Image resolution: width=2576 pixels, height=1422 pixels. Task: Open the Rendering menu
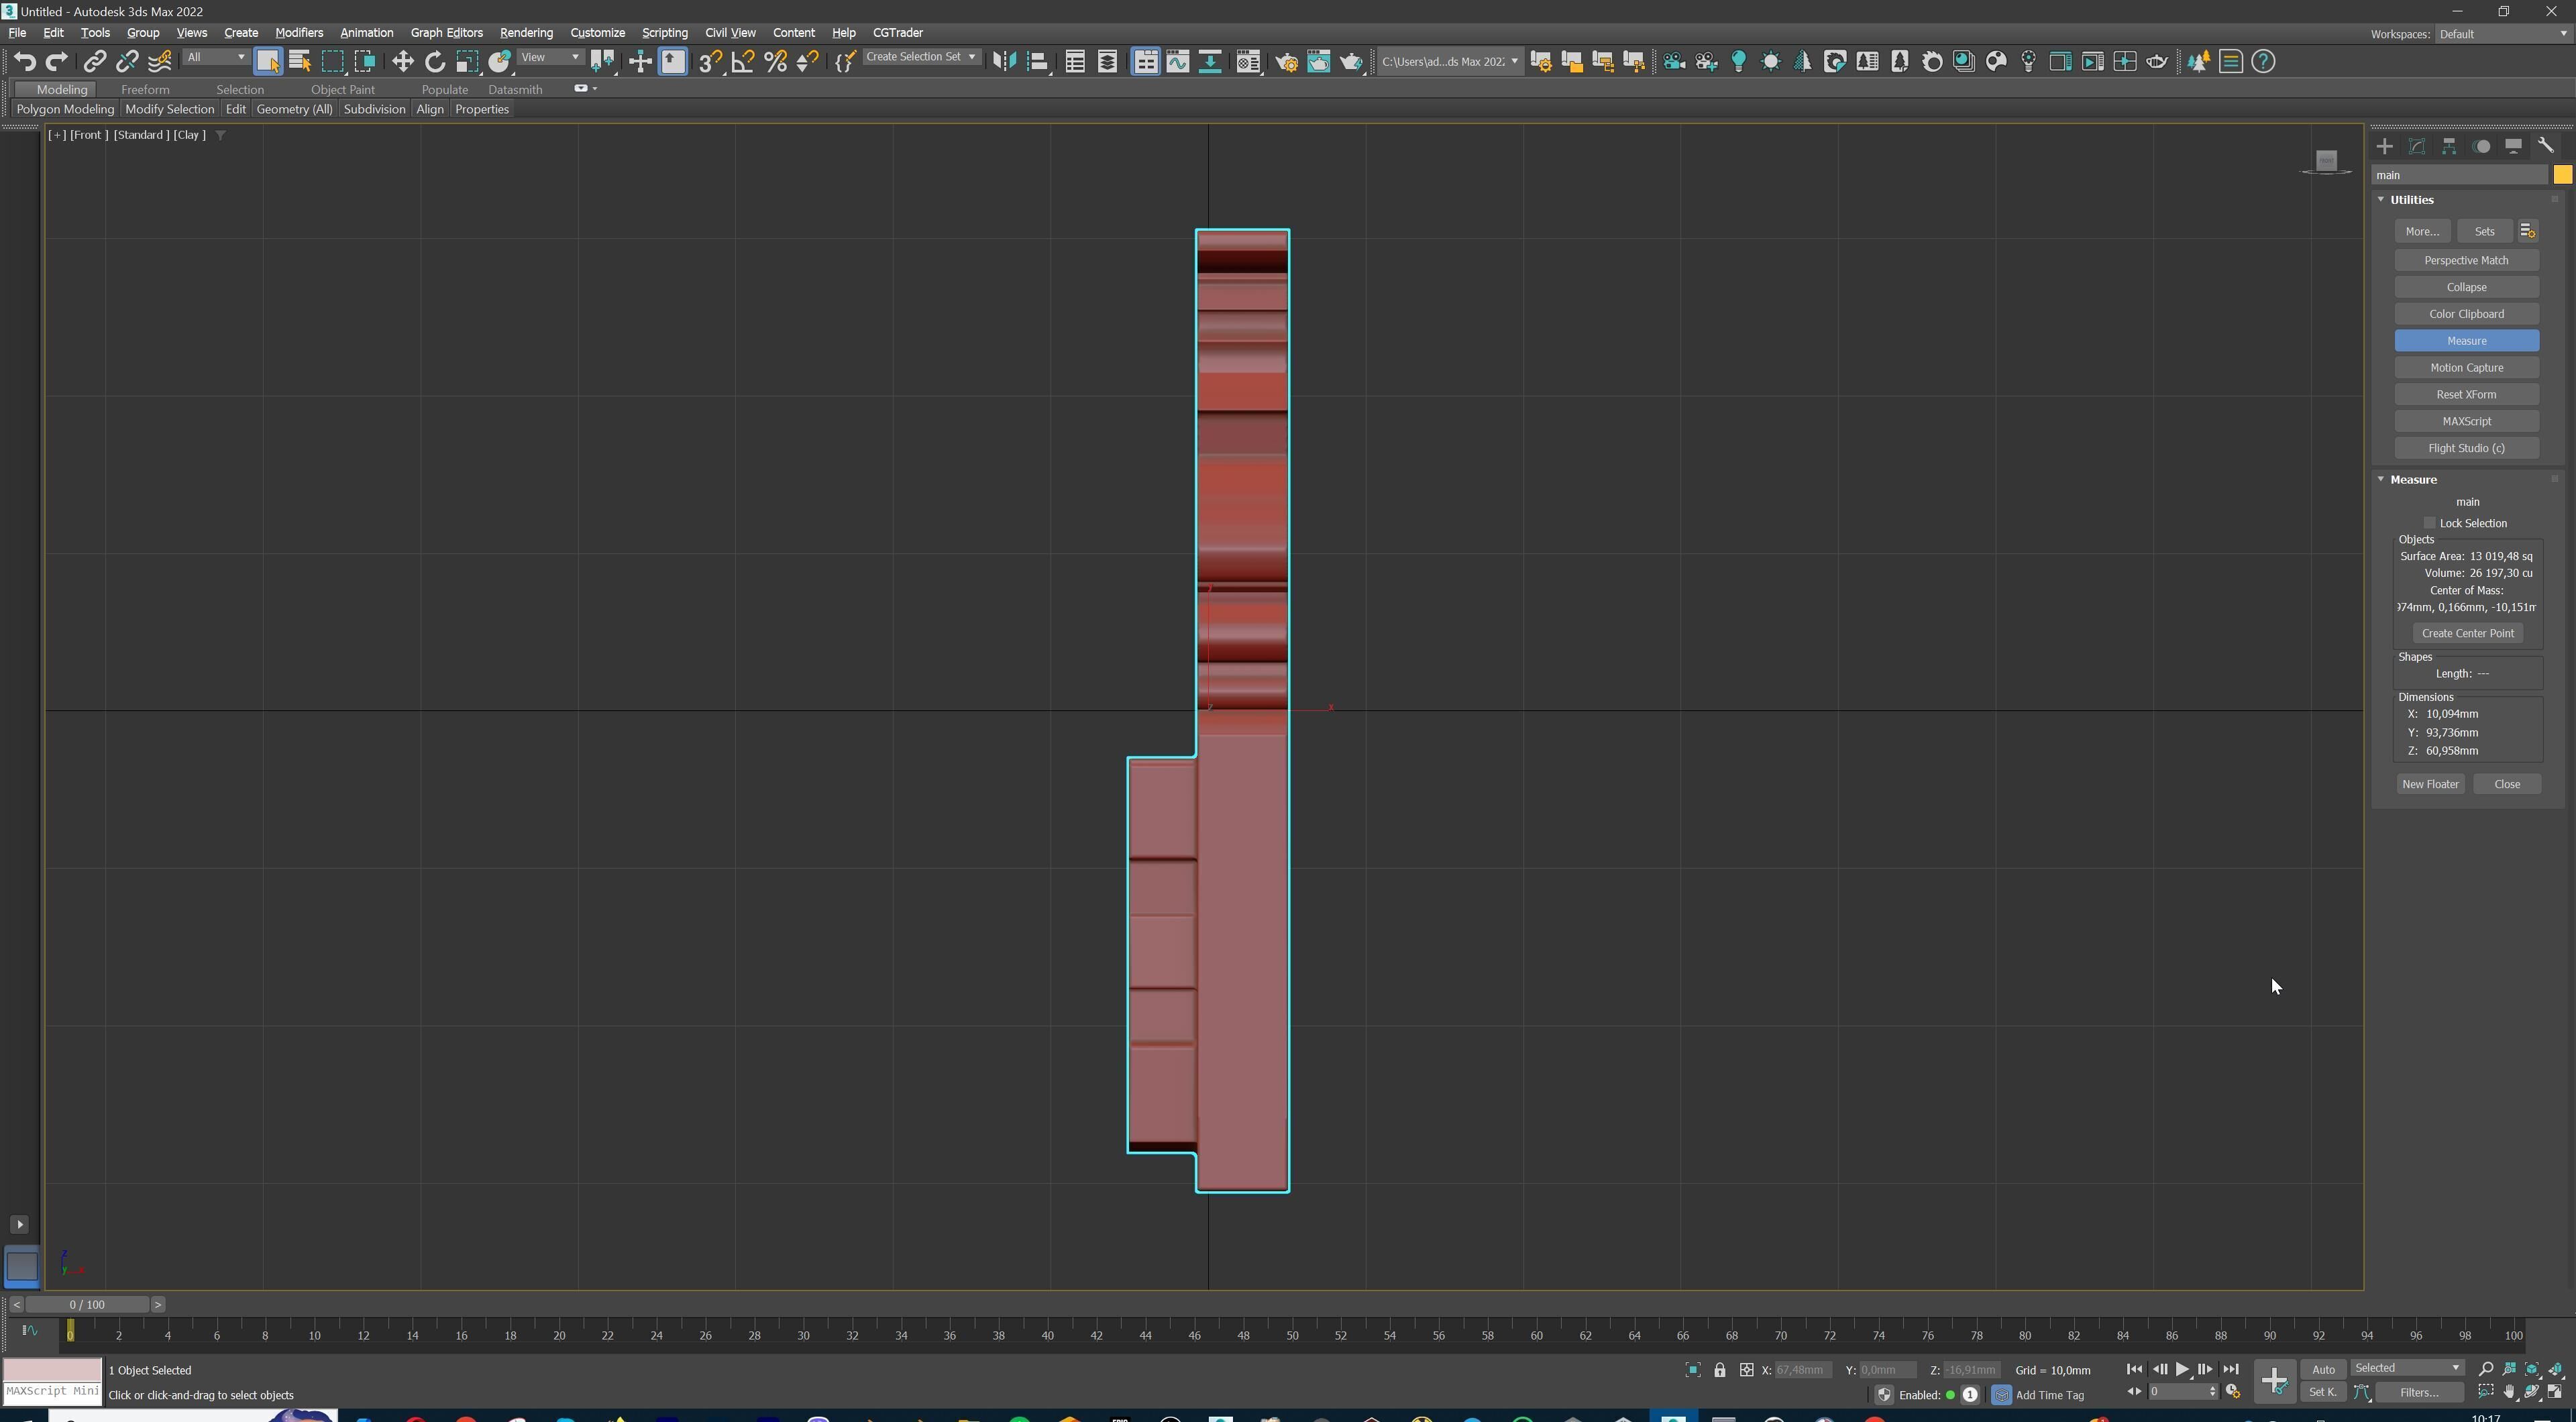point(525,32)
